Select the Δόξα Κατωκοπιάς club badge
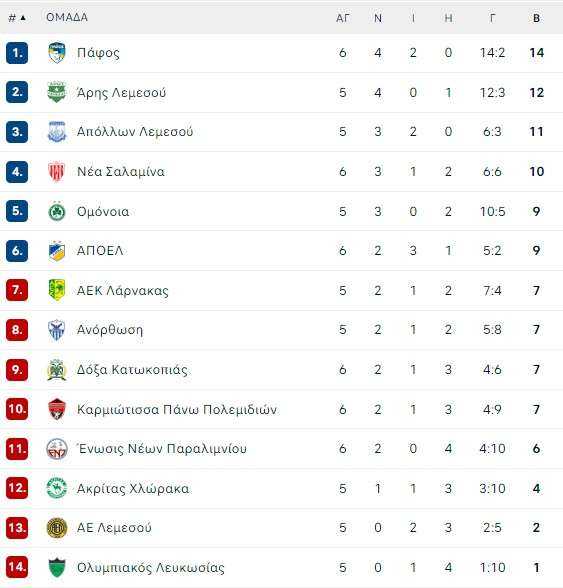 [x=57, y=370]
